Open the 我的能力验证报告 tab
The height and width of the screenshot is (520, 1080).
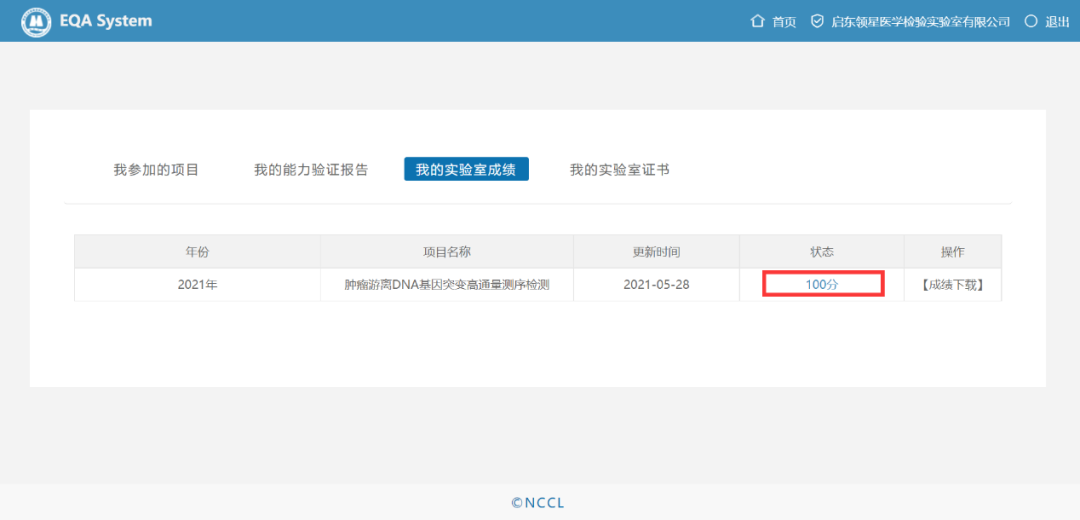click(x=311, y=170)
